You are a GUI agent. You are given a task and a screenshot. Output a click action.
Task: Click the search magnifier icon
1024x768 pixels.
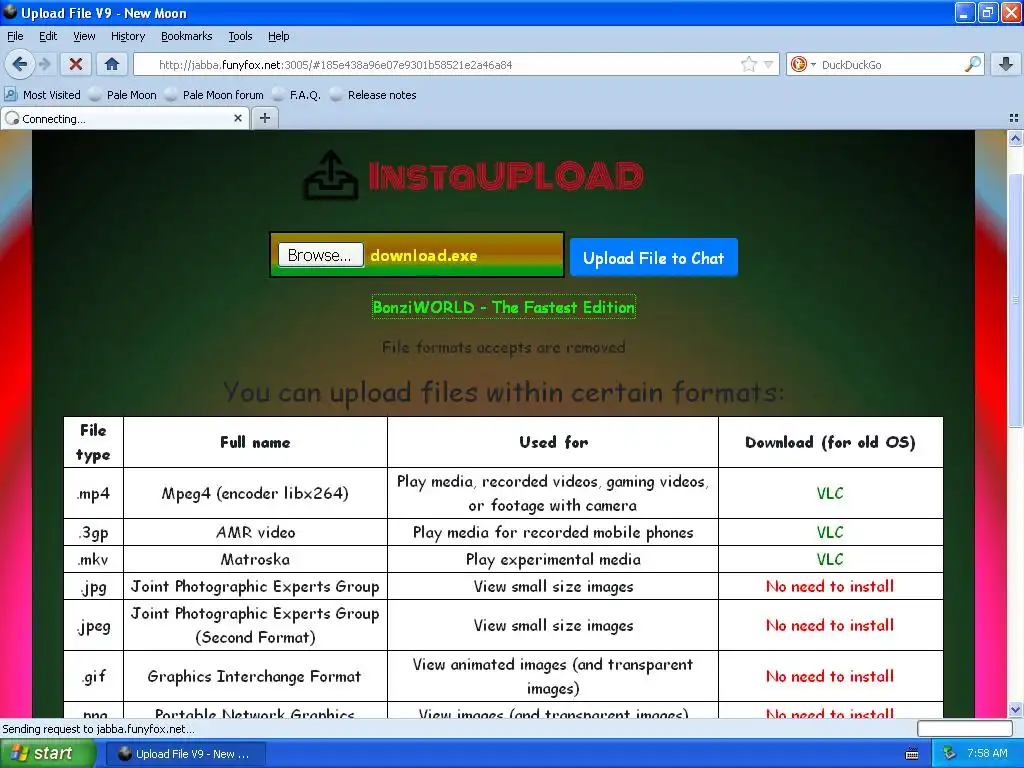tap(972, 64)
